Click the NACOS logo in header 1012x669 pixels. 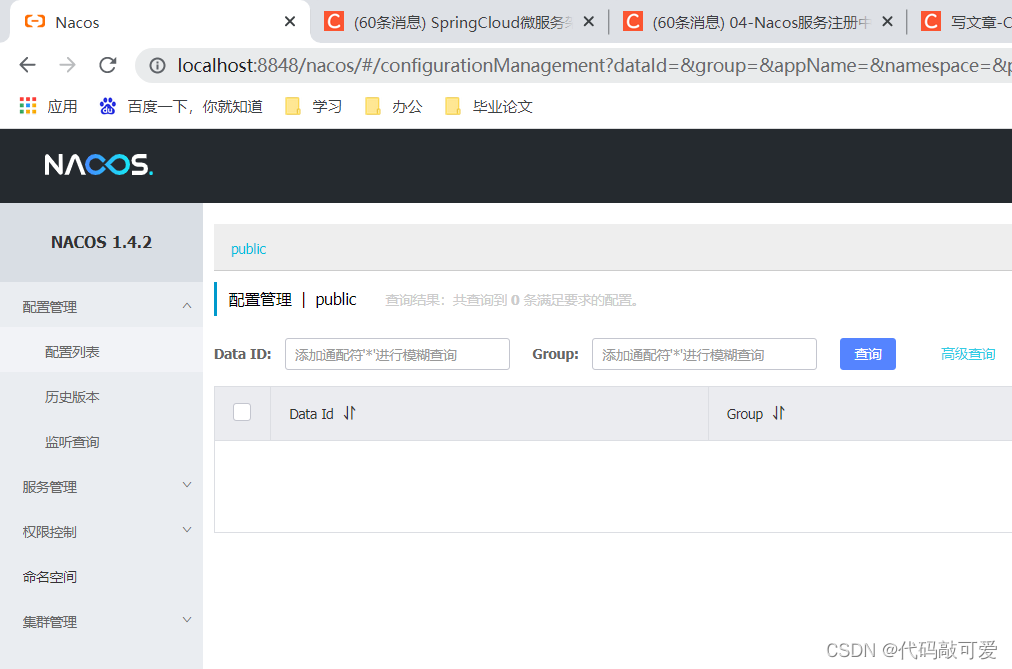[98, 165]
